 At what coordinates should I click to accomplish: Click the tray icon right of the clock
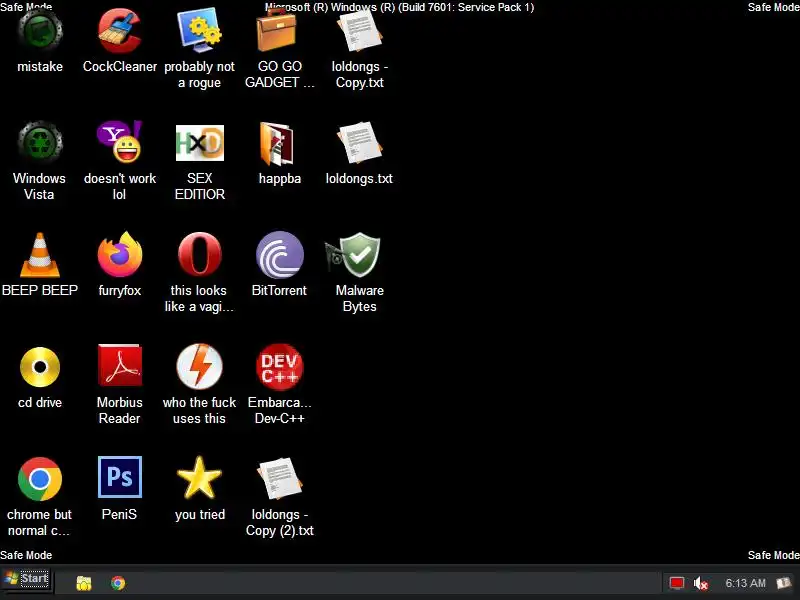(x=784, y=583)
